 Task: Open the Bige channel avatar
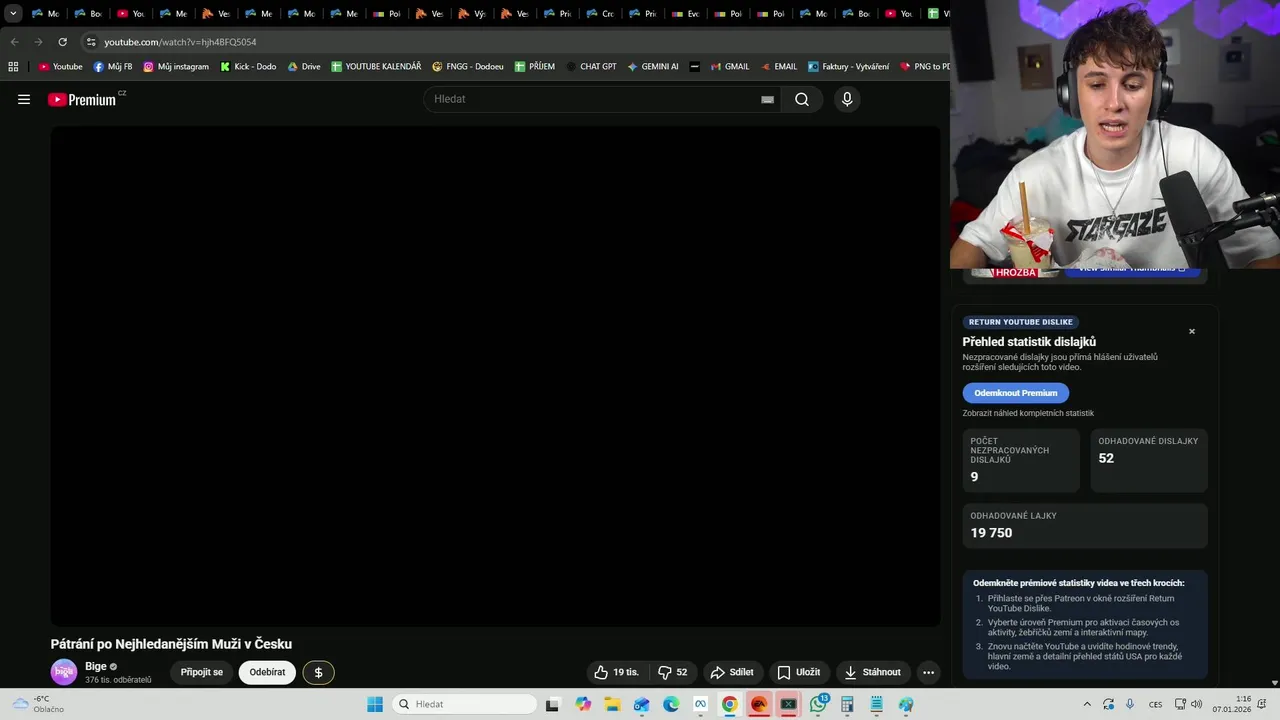[x=64, y=672]
